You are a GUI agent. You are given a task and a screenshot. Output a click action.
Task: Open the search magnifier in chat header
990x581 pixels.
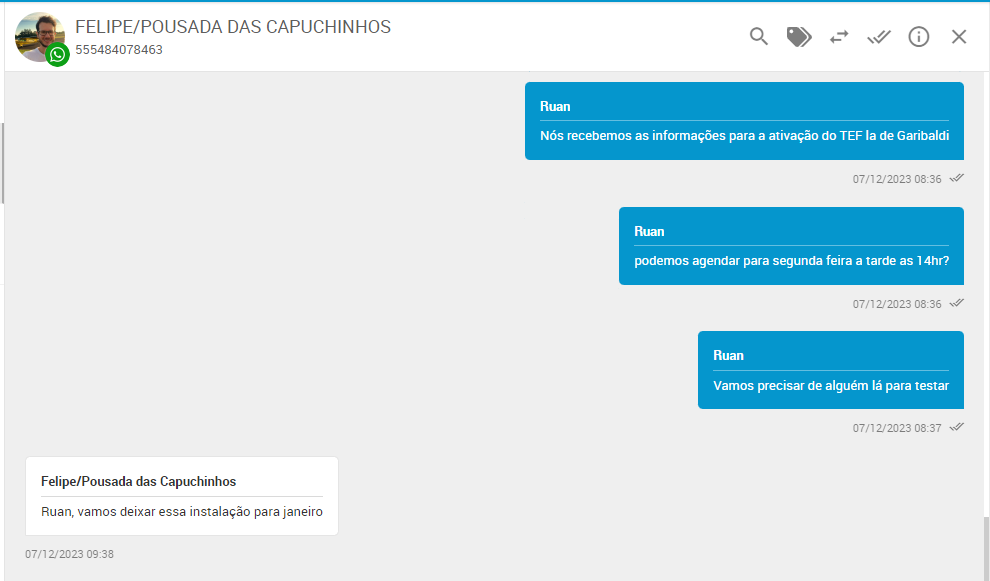(759, 37)
